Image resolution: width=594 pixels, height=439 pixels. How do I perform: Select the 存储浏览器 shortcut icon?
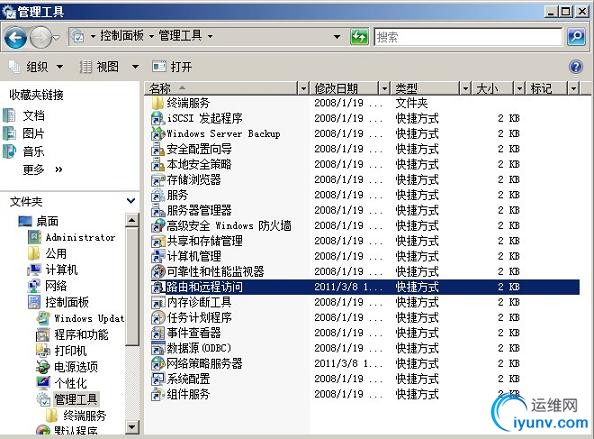coord(157,180)
